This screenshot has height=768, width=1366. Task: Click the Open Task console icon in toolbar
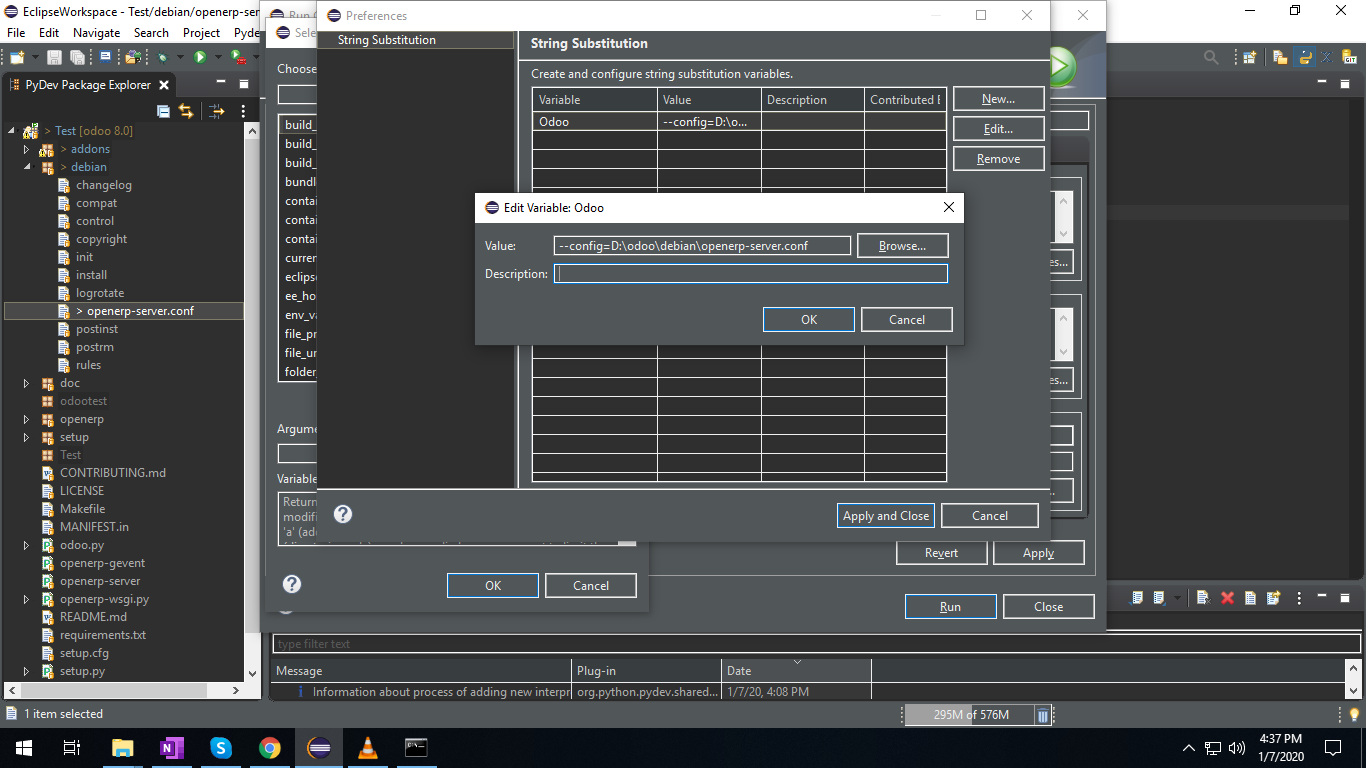coord(105,57)
